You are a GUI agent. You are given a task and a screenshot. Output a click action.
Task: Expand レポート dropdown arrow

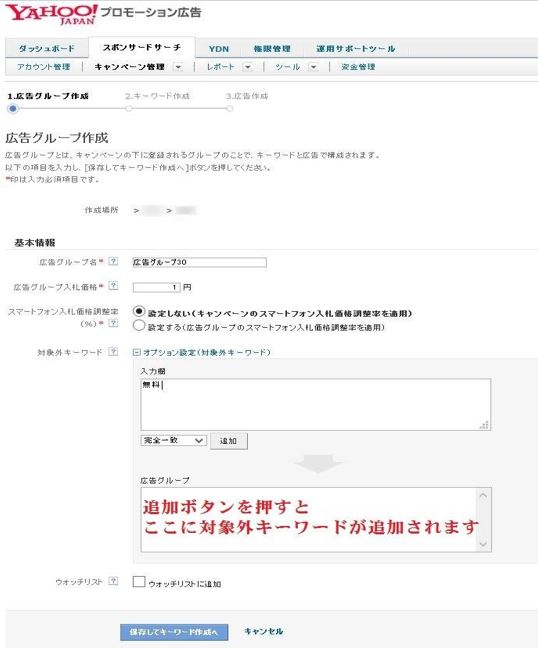click(248, 67)
